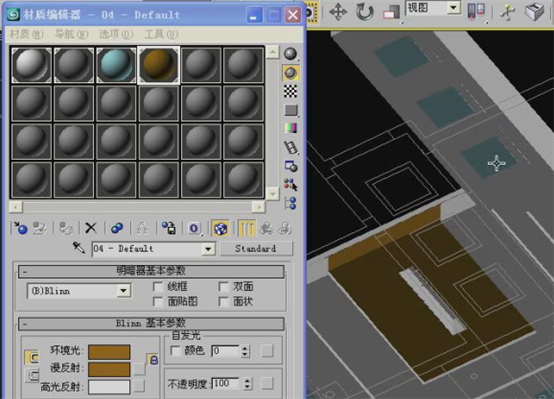This screenshot has width=554, height=399.
Task: Open the 视图 coordinate system dropdown
Action: pos(454,7)
